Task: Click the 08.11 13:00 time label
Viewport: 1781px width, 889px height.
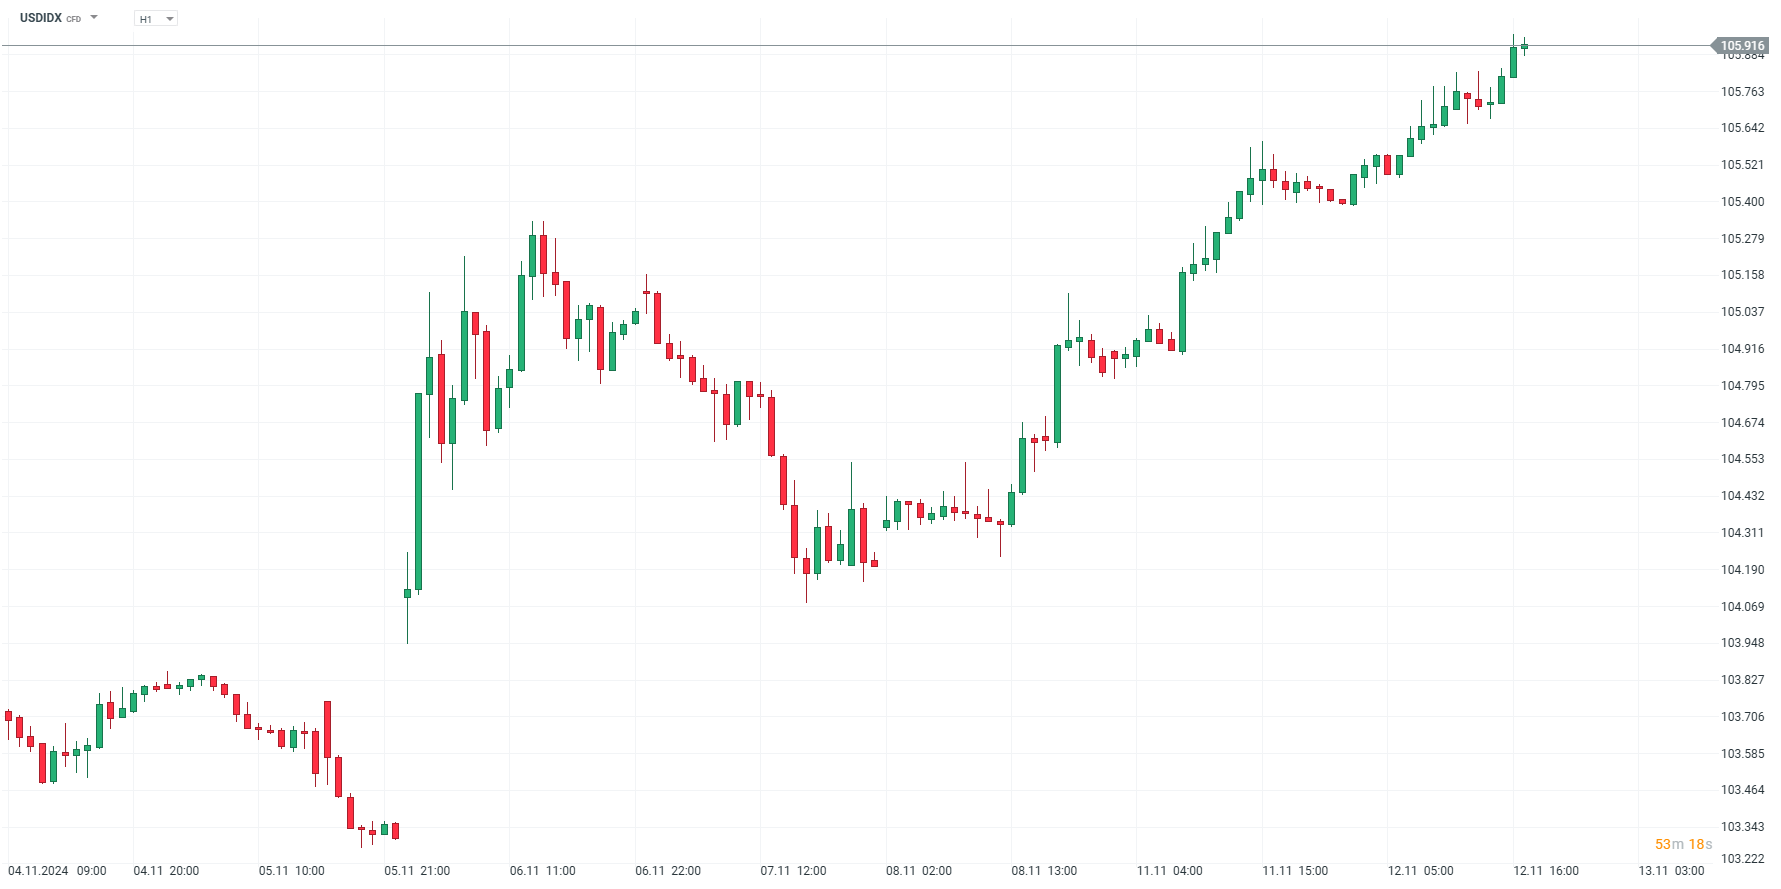Action: tap(1044, 871)
